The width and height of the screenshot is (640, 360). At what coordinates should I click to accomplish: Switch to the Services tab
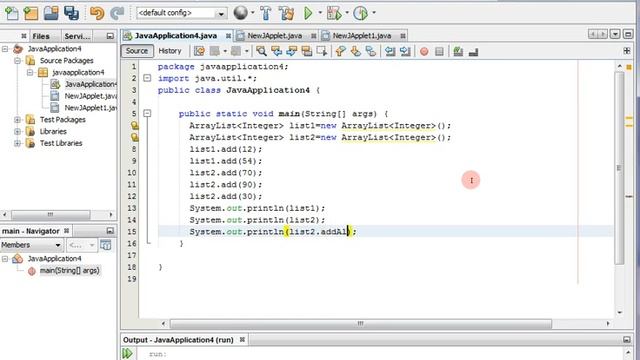coord(77,36)
